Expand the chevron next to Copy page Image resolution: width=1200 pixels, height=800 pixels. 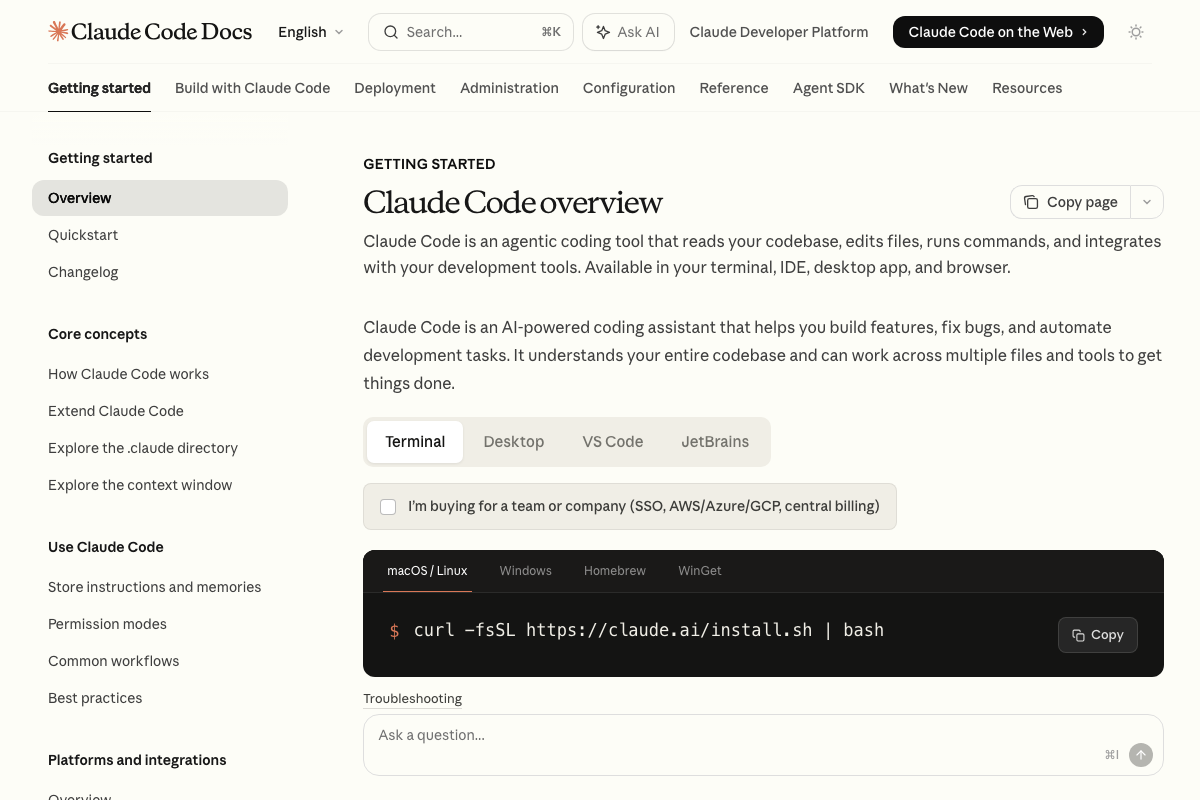click(x=1146, y=202)
